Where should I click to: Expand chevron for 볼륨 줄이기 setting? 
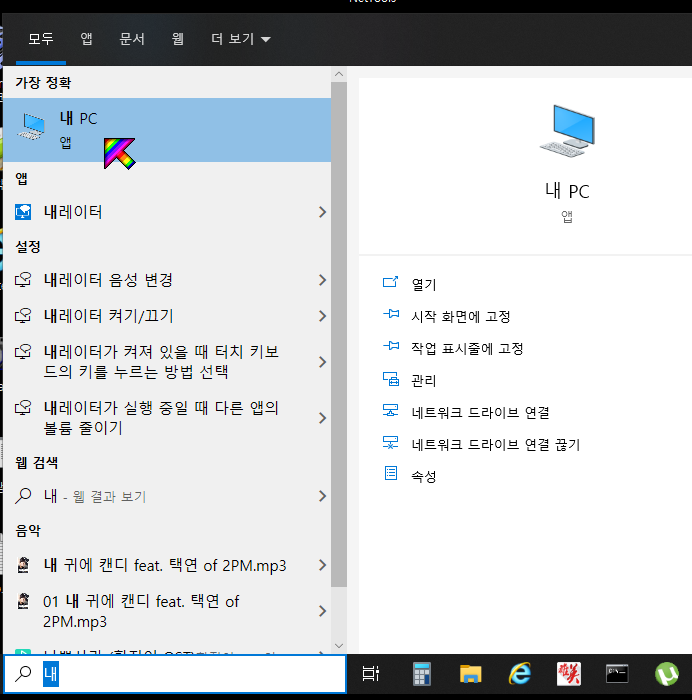tap(322, 418)
